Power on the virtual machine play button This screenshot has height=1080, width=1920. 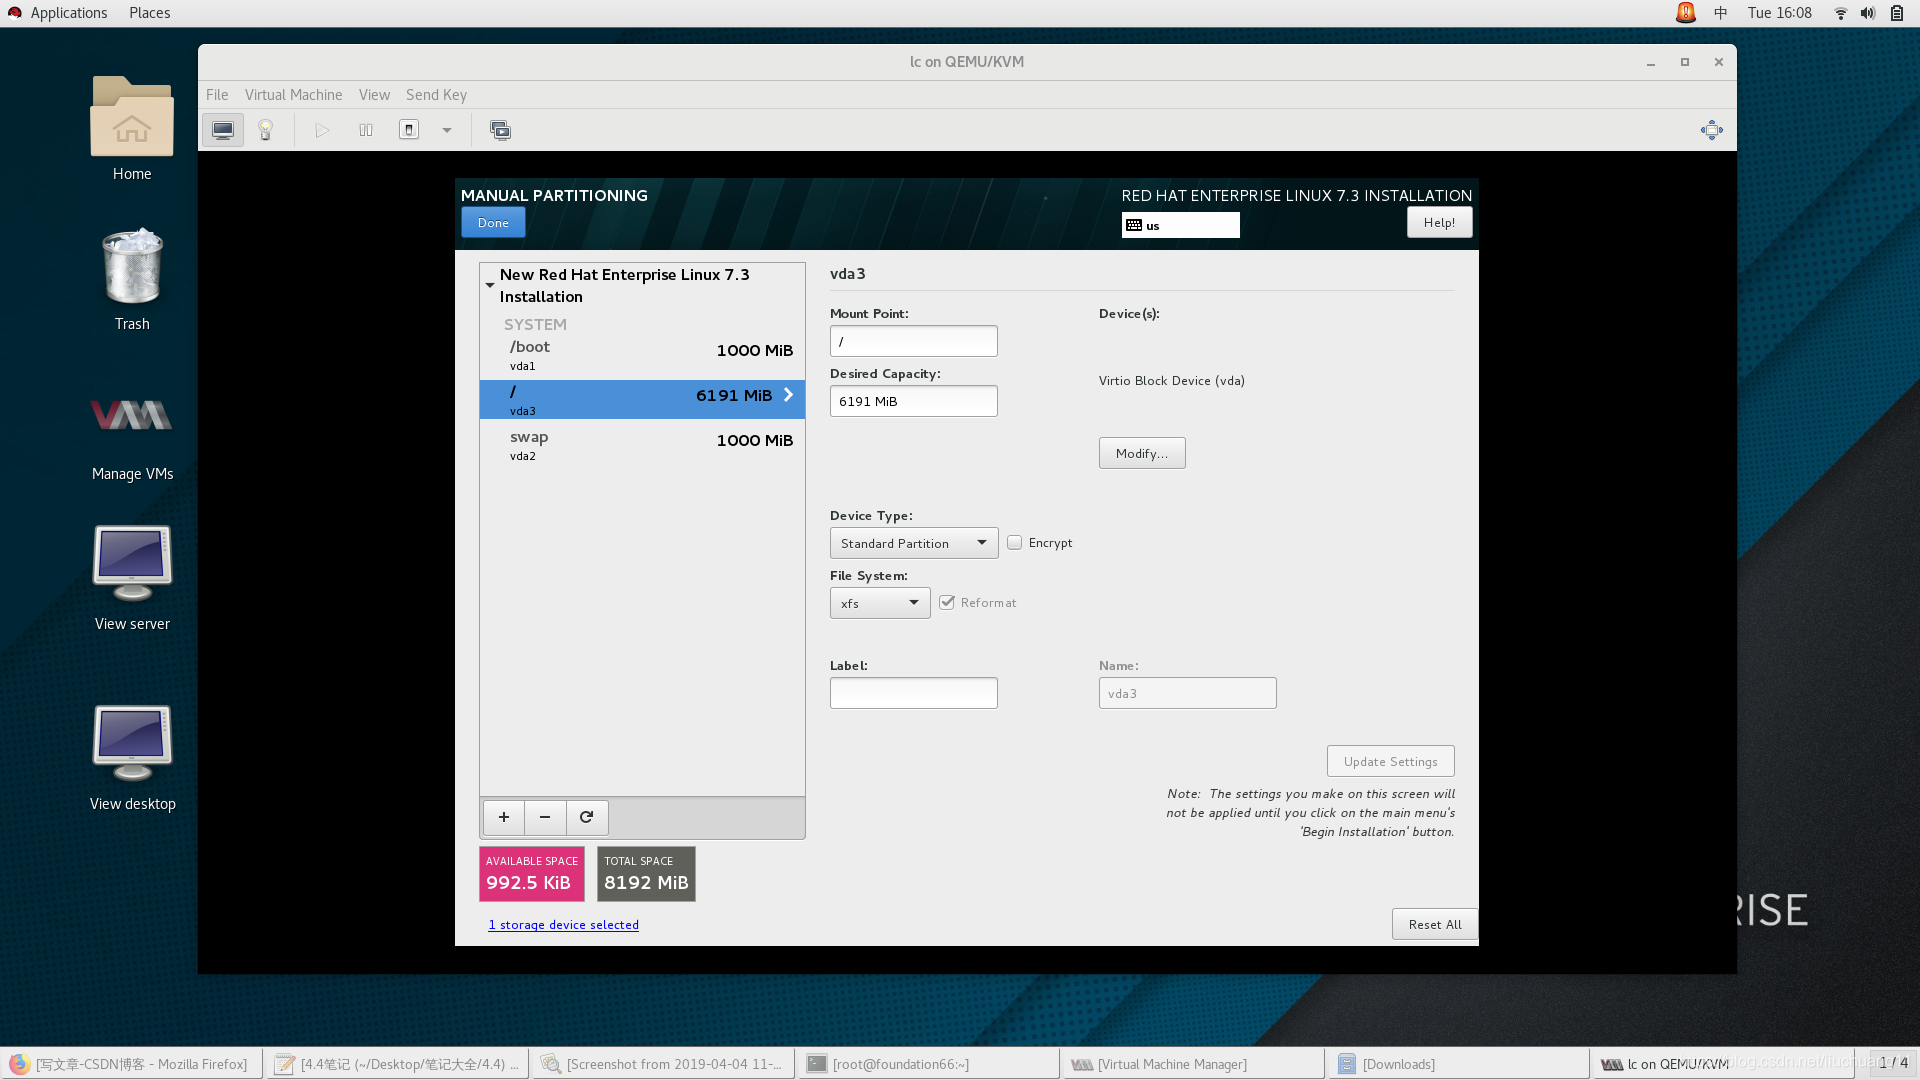point(322,130)
